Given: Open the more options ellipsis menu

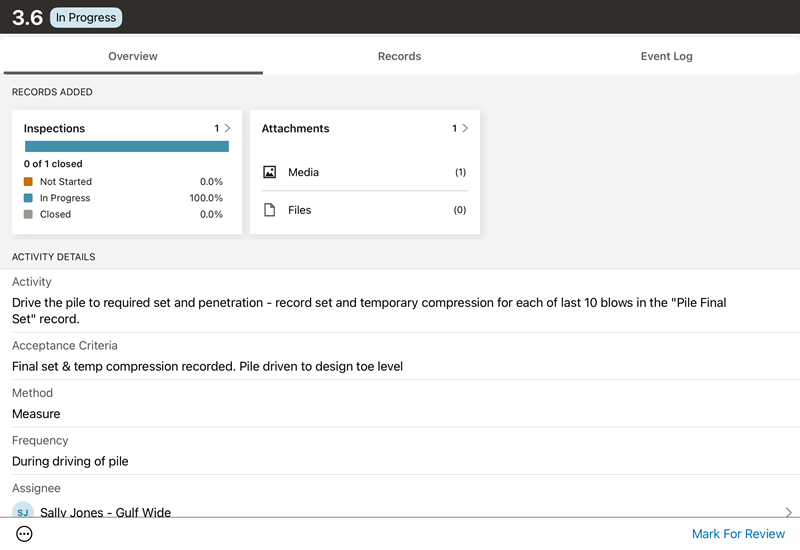Looking at the screenshot, I should [x=25, y=534].
